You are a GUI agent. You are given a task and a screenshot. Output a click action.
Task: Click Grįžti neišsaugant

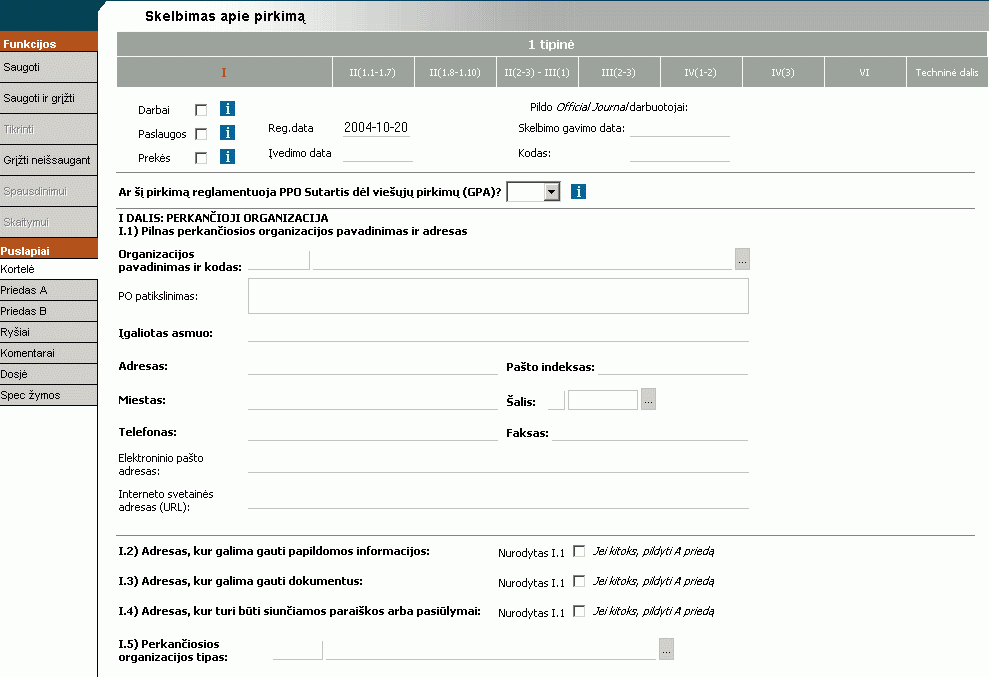[x=49, y=160]
